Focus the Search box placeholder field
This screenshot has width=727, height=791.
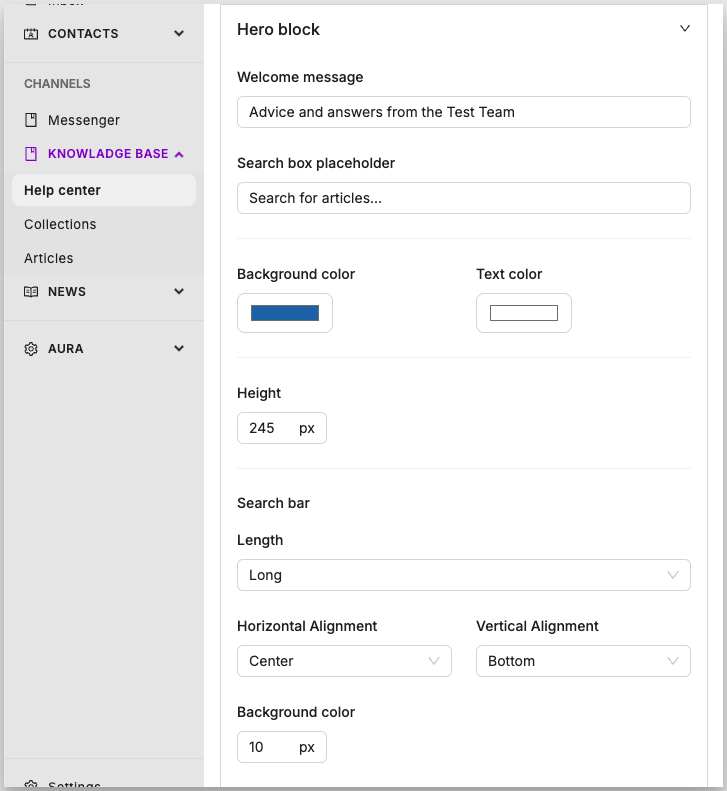pyautogui.click(x=464, y=198)
